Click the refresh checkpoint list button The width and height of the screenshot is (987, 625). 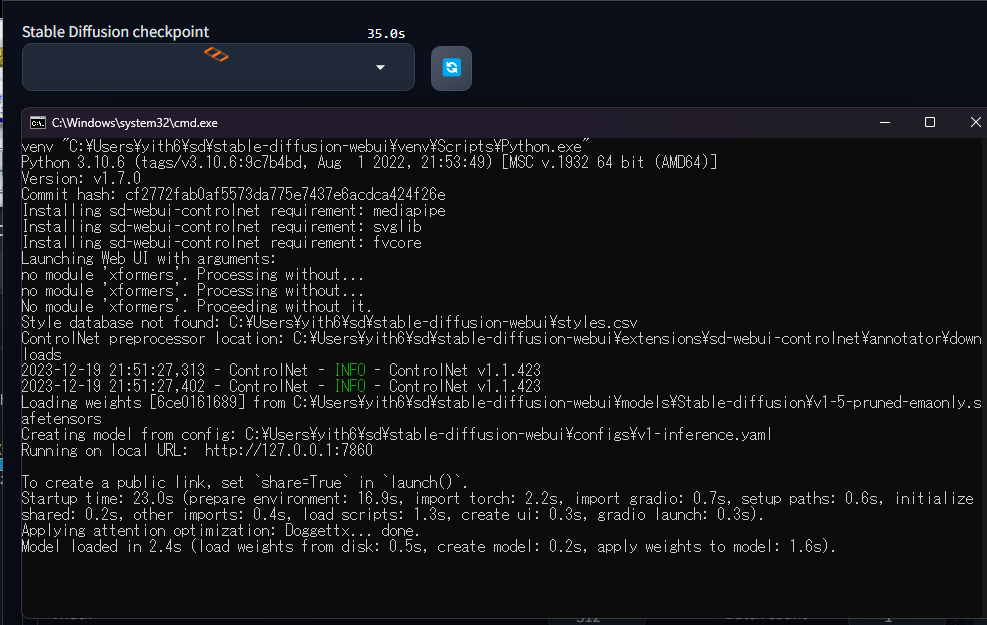(451, 67)
